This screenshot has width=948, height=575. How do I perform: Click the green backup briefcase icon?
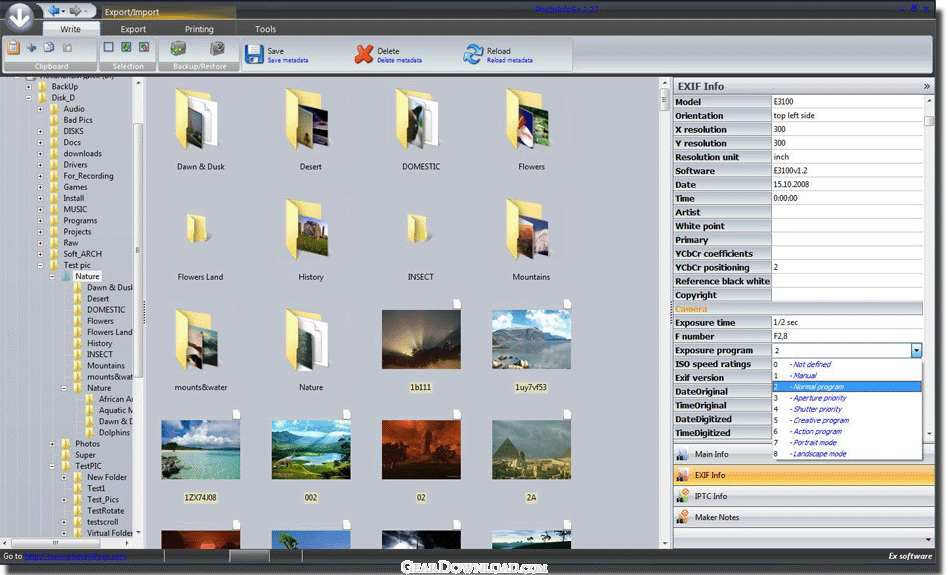coord(178,48)
